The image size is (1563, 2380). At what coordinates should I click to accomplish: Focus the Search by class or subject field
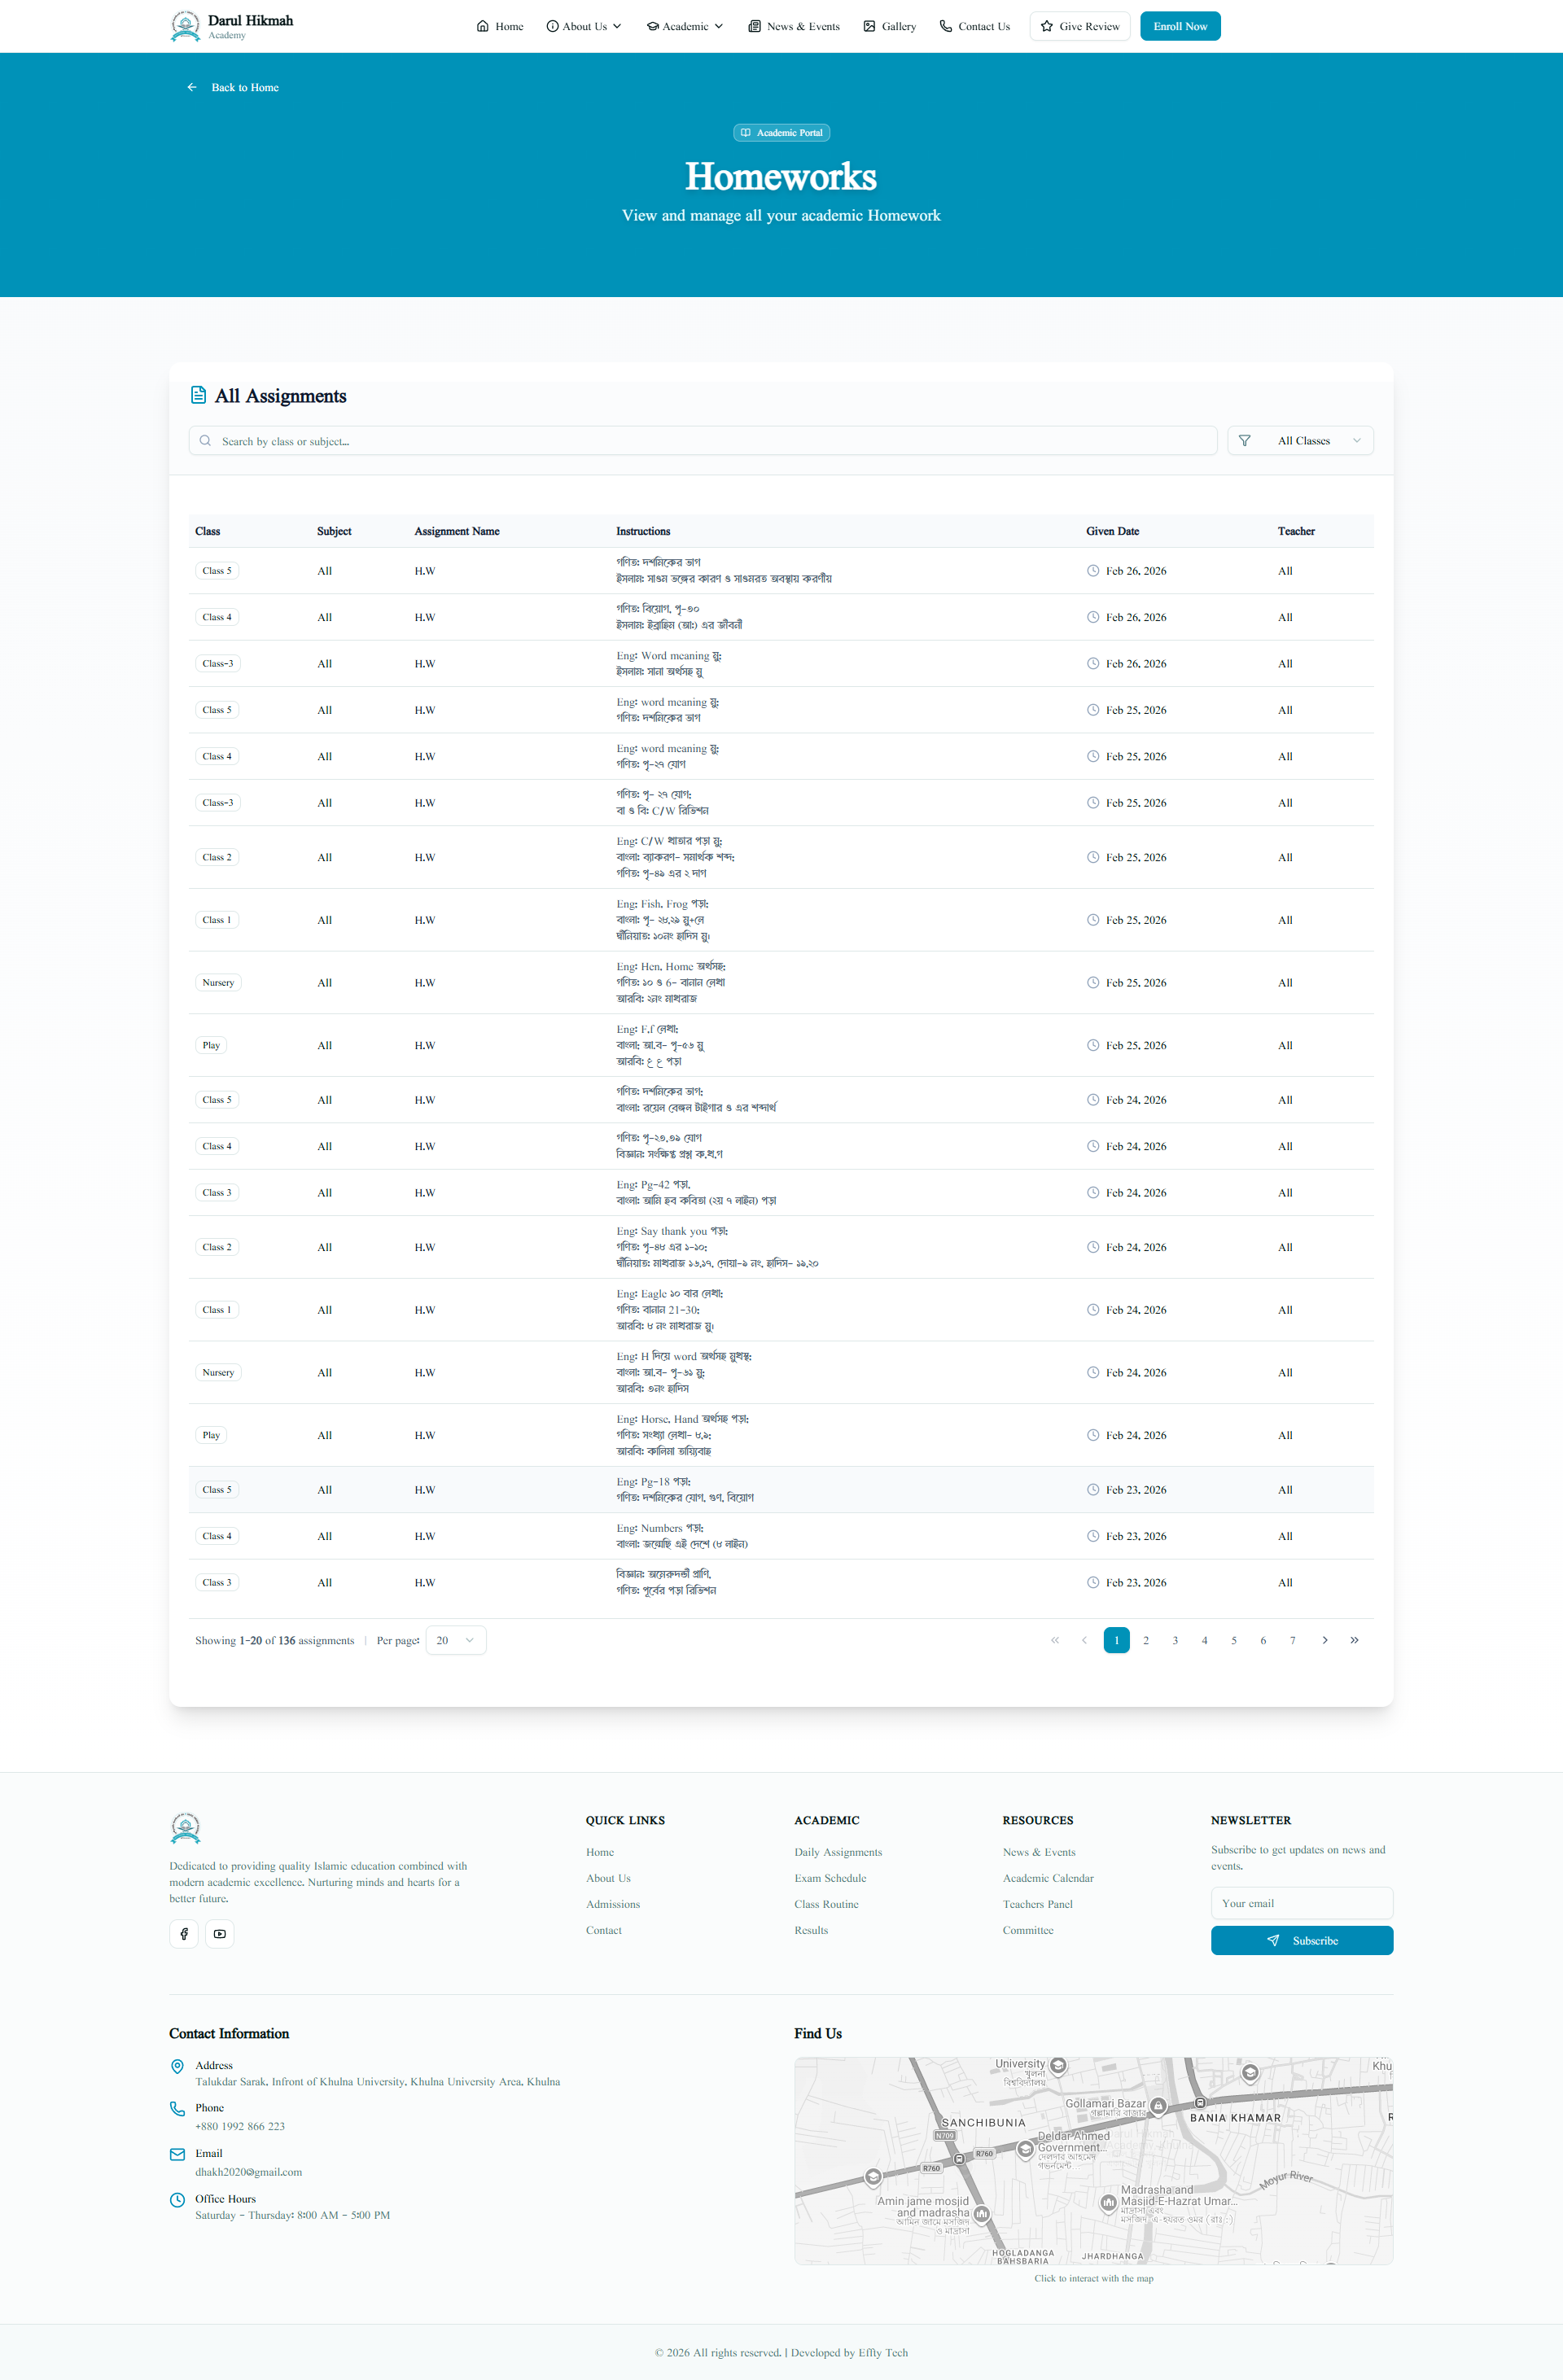(x=703, y=441)
